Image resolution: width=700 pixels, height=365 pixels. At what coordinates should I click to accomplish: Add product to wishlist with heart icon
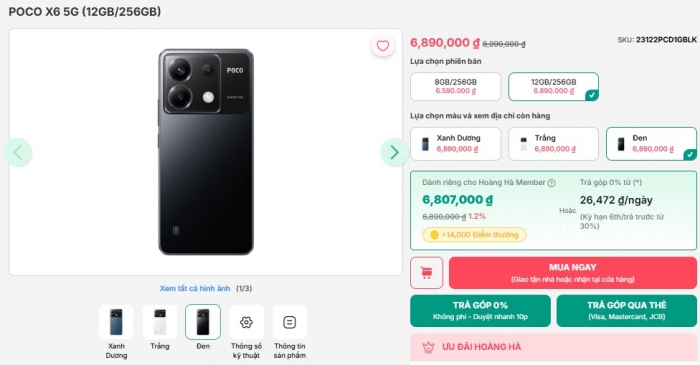coord(383,46)
